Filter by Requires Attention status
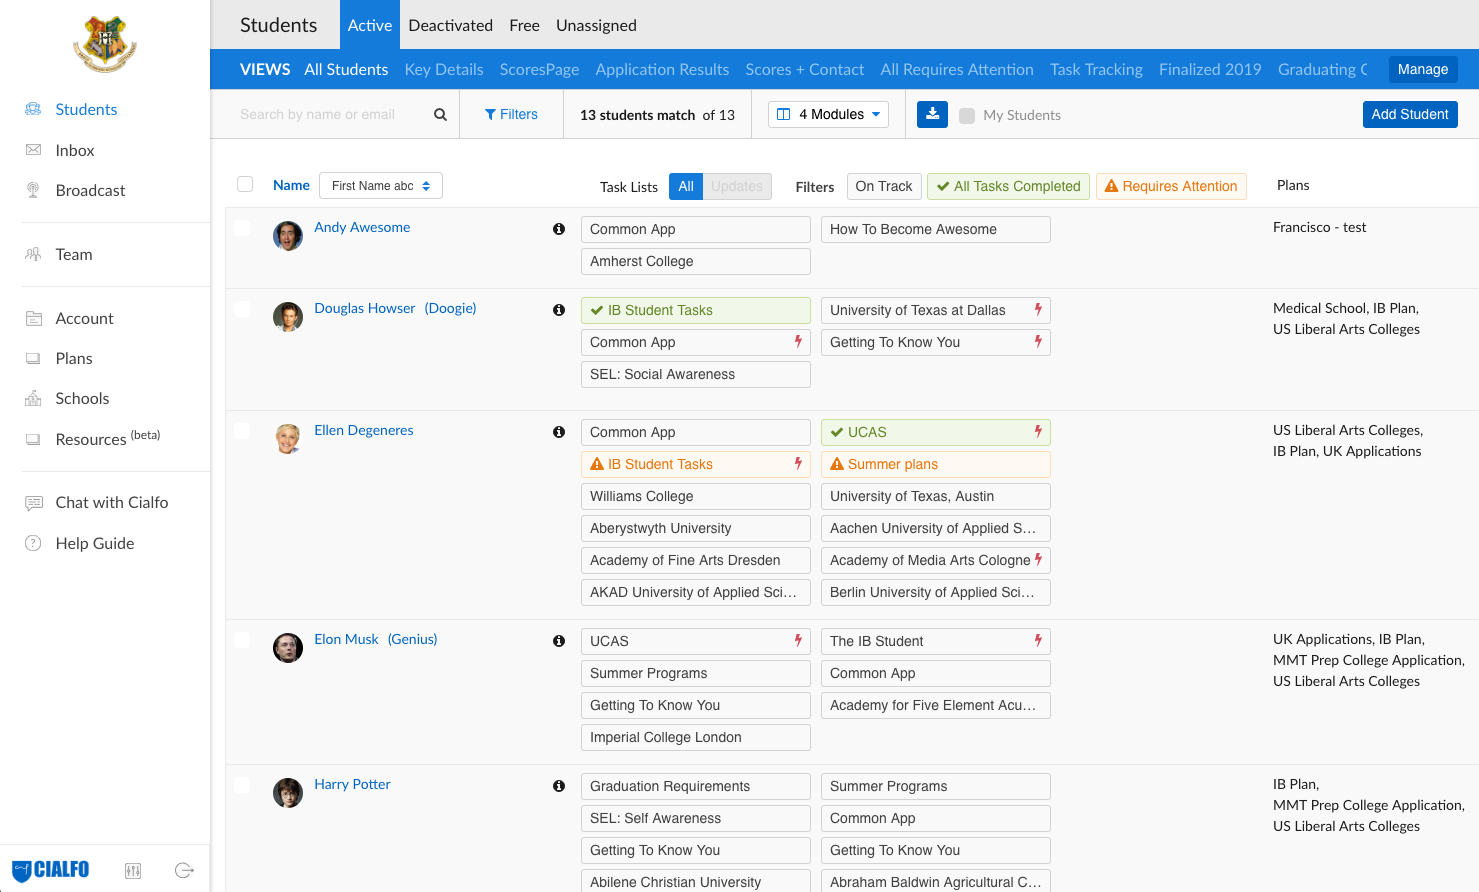 [1171, 186]
